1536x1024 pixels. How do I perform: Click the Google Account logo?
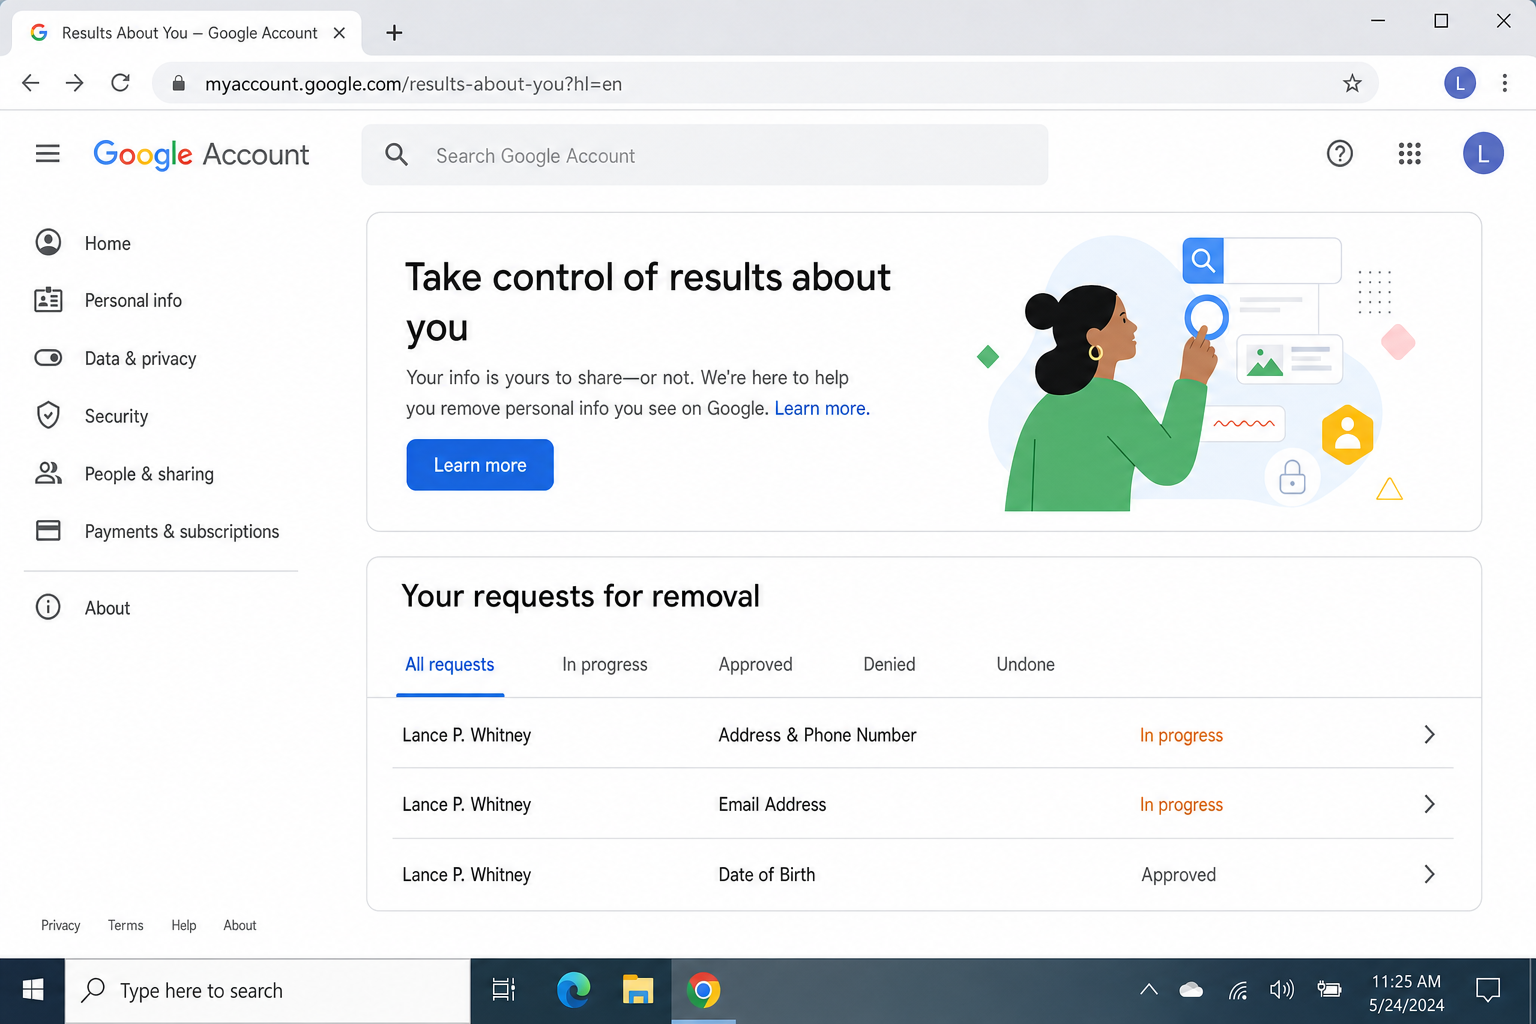point(201,155)
